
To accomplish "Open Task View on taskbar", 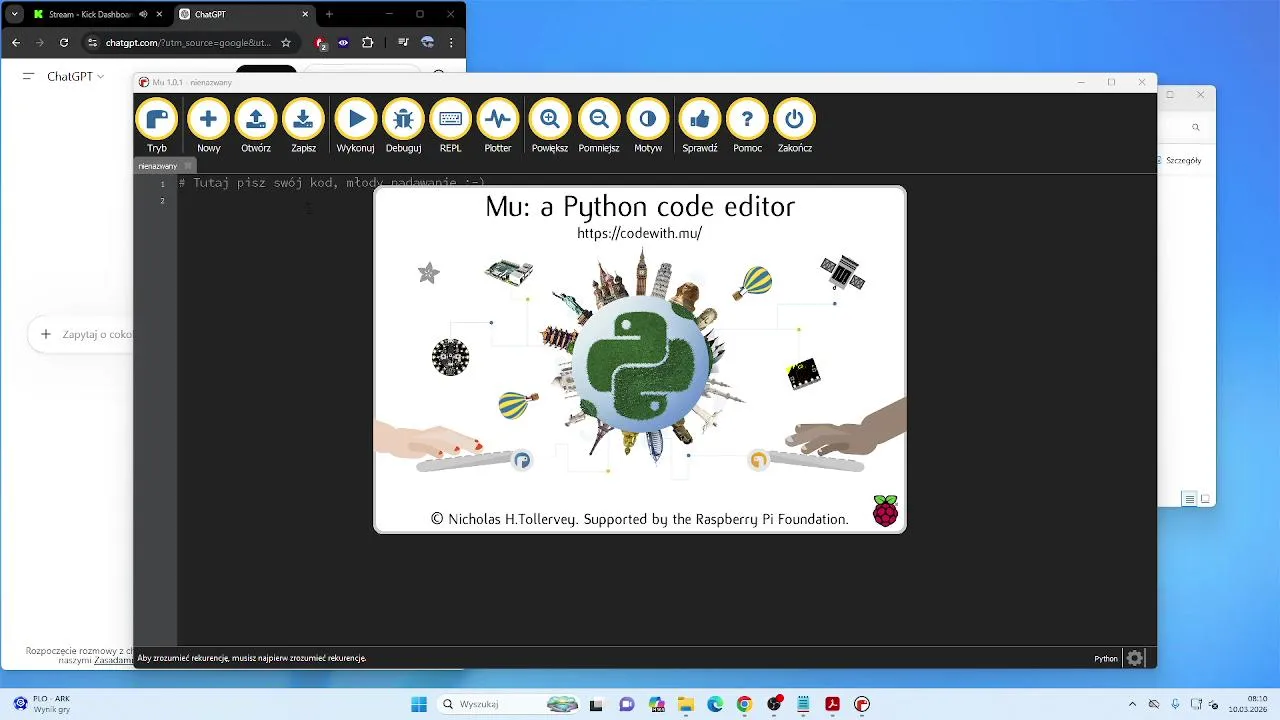I will [596, 704].
